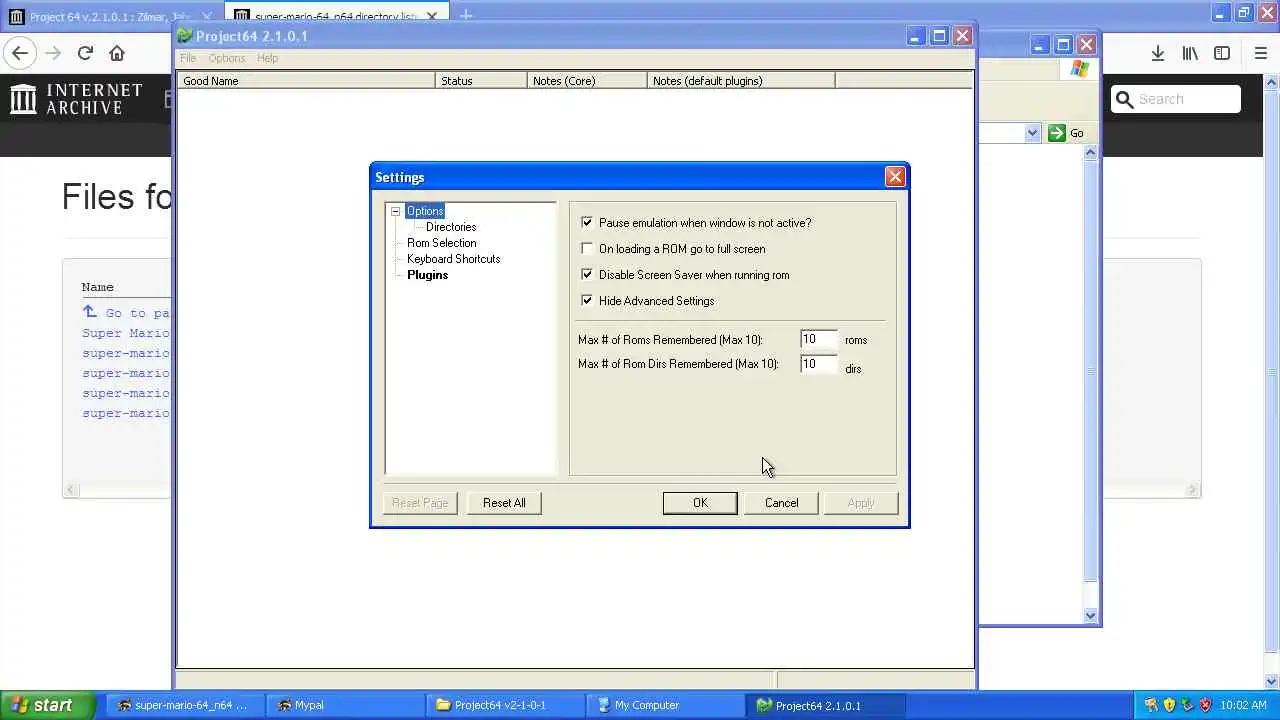Open browser hamburger menu
This screenshot has height=720, width=1280.
click(x=1260, y=53)
